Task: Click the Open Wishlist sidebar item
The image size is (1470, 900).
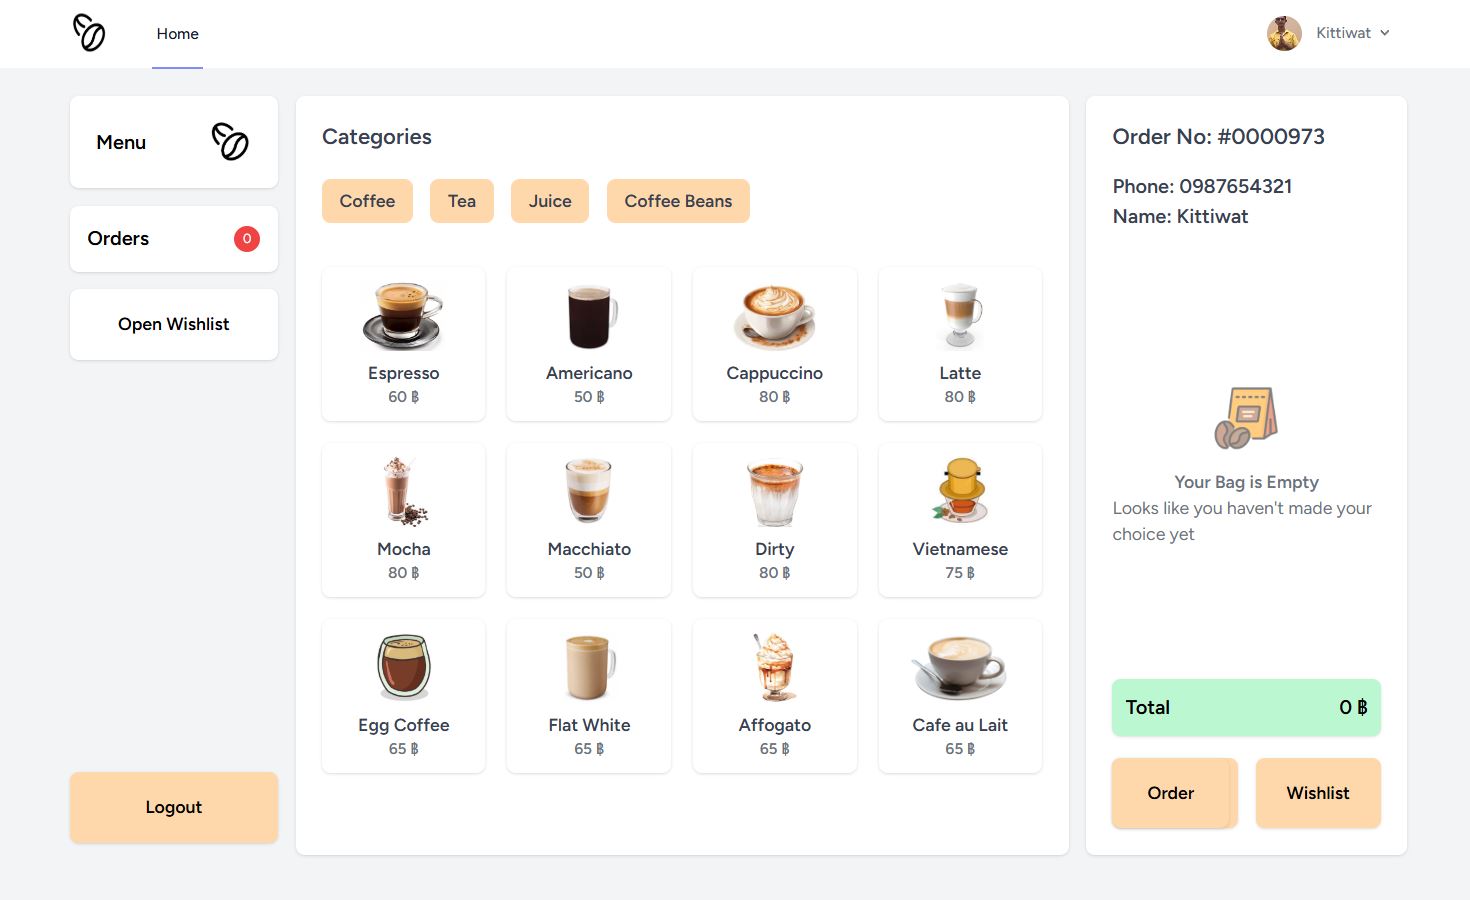Action: click(x=173, y=324)
